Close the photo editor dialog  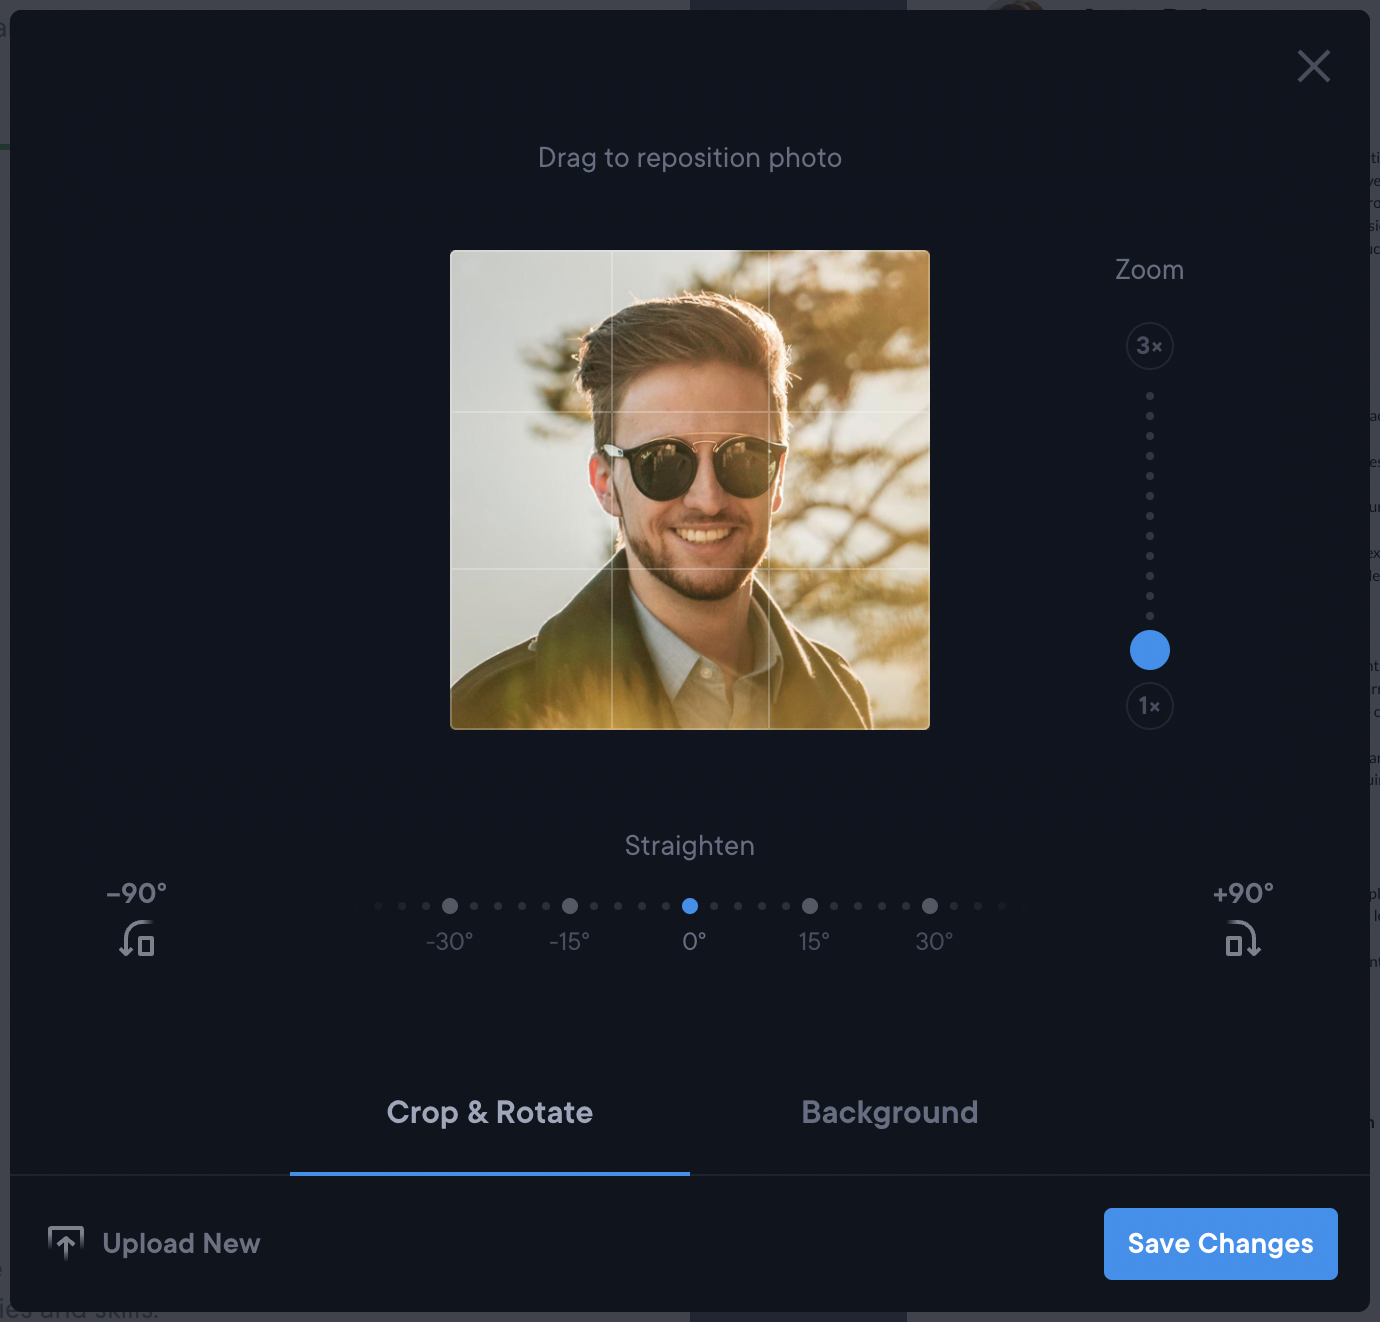tap(1313, 66)
